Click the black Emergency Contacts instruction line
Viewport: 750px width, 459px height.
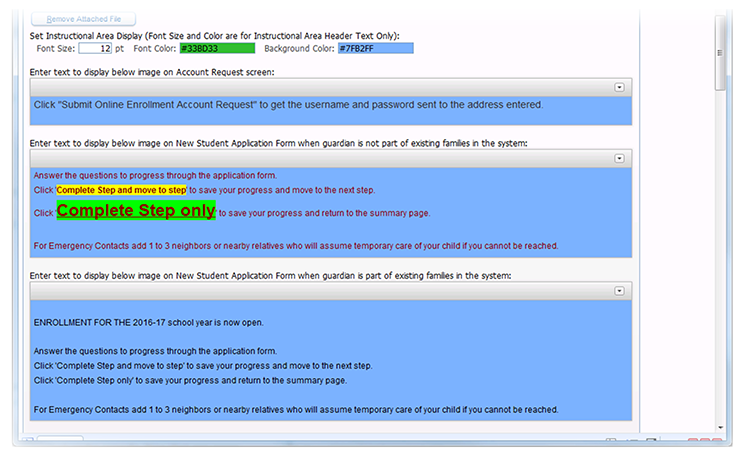[x=296, y=410]
